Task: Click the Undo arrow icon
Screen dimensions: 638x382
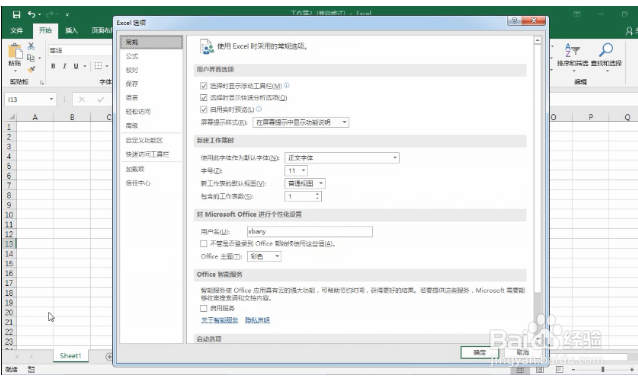Action: click(x=31, y=14)
